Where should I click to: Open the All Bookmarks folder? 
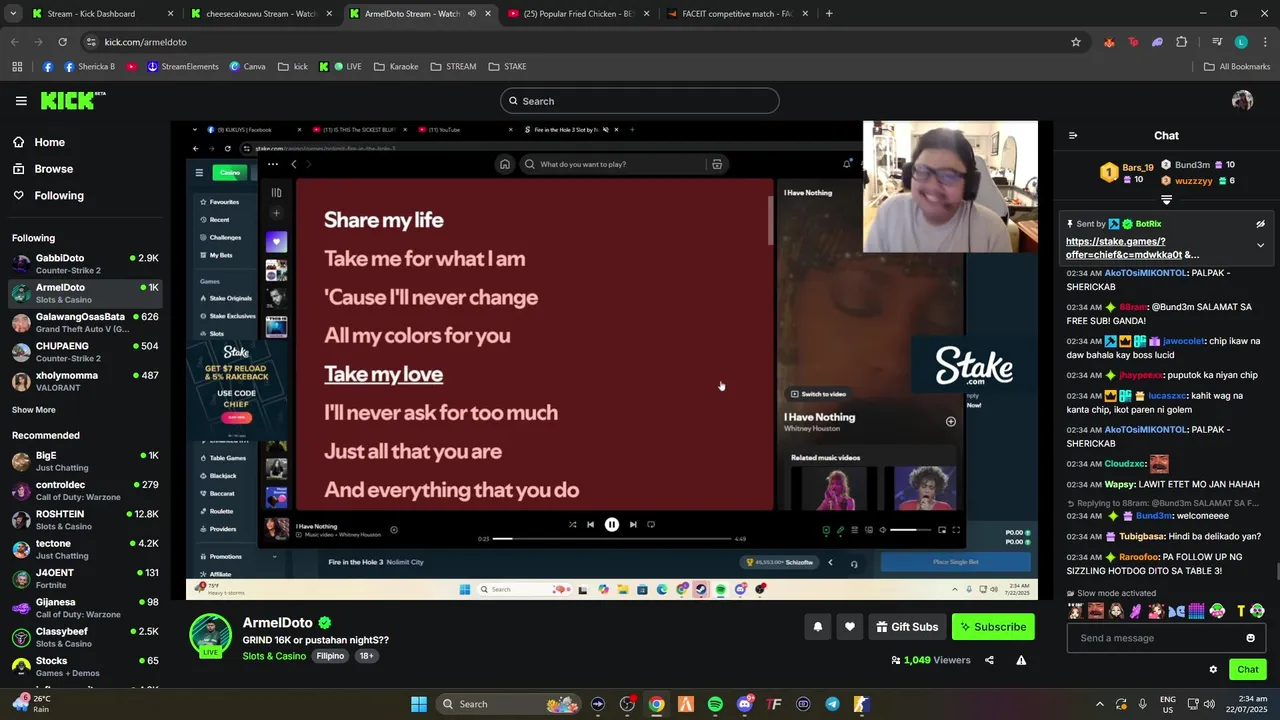(x=1237, y=67)
